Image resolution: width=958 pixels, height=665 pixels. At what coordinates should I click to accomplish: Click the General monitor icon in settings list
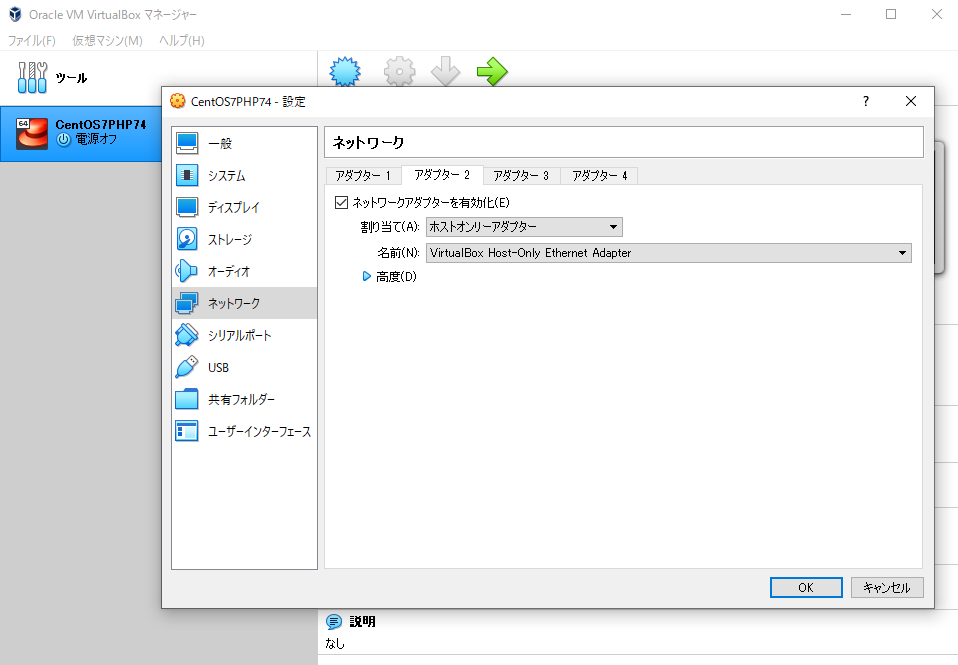click(x=187, y=144)
